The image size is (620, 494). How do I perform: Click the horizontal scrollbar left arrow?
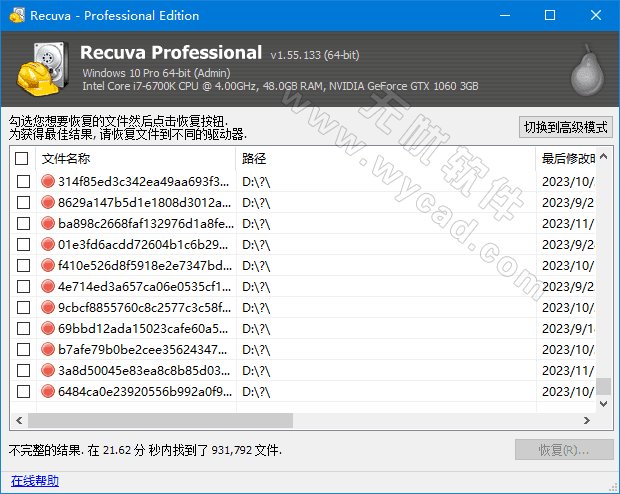(x=19, y=420)
